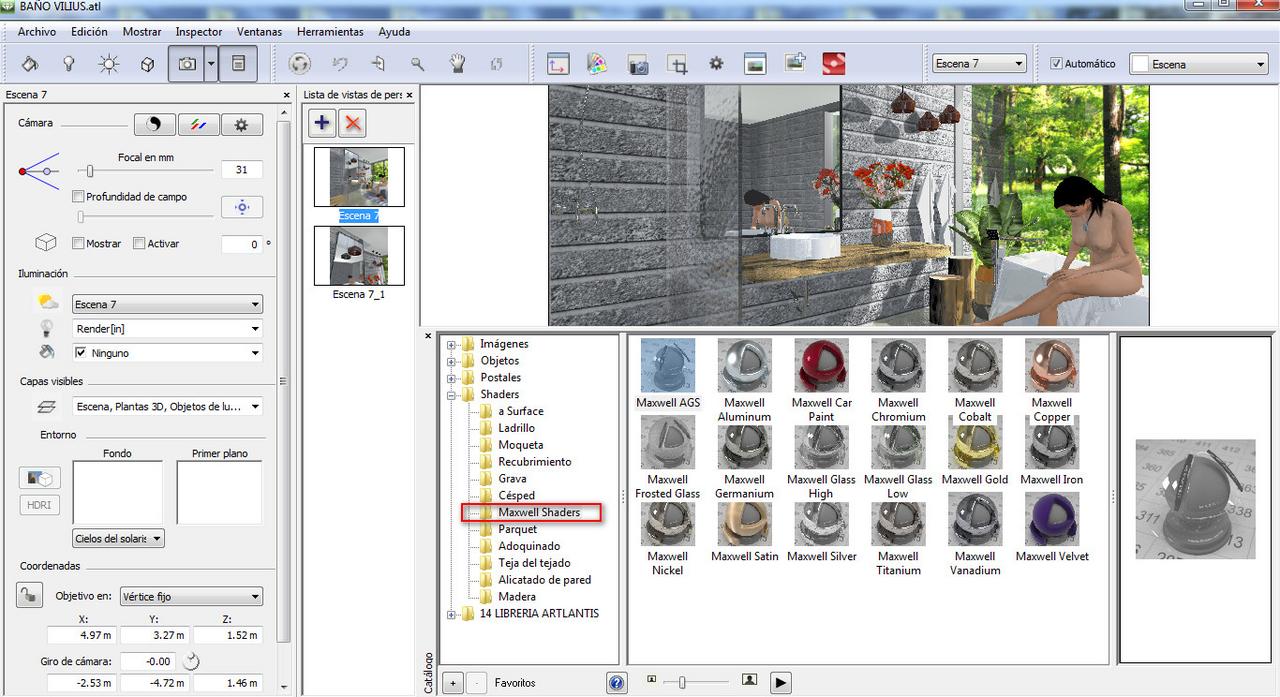1280x697 pixels.
Task: Select the pan hand tool
Action: coord(458,64)
